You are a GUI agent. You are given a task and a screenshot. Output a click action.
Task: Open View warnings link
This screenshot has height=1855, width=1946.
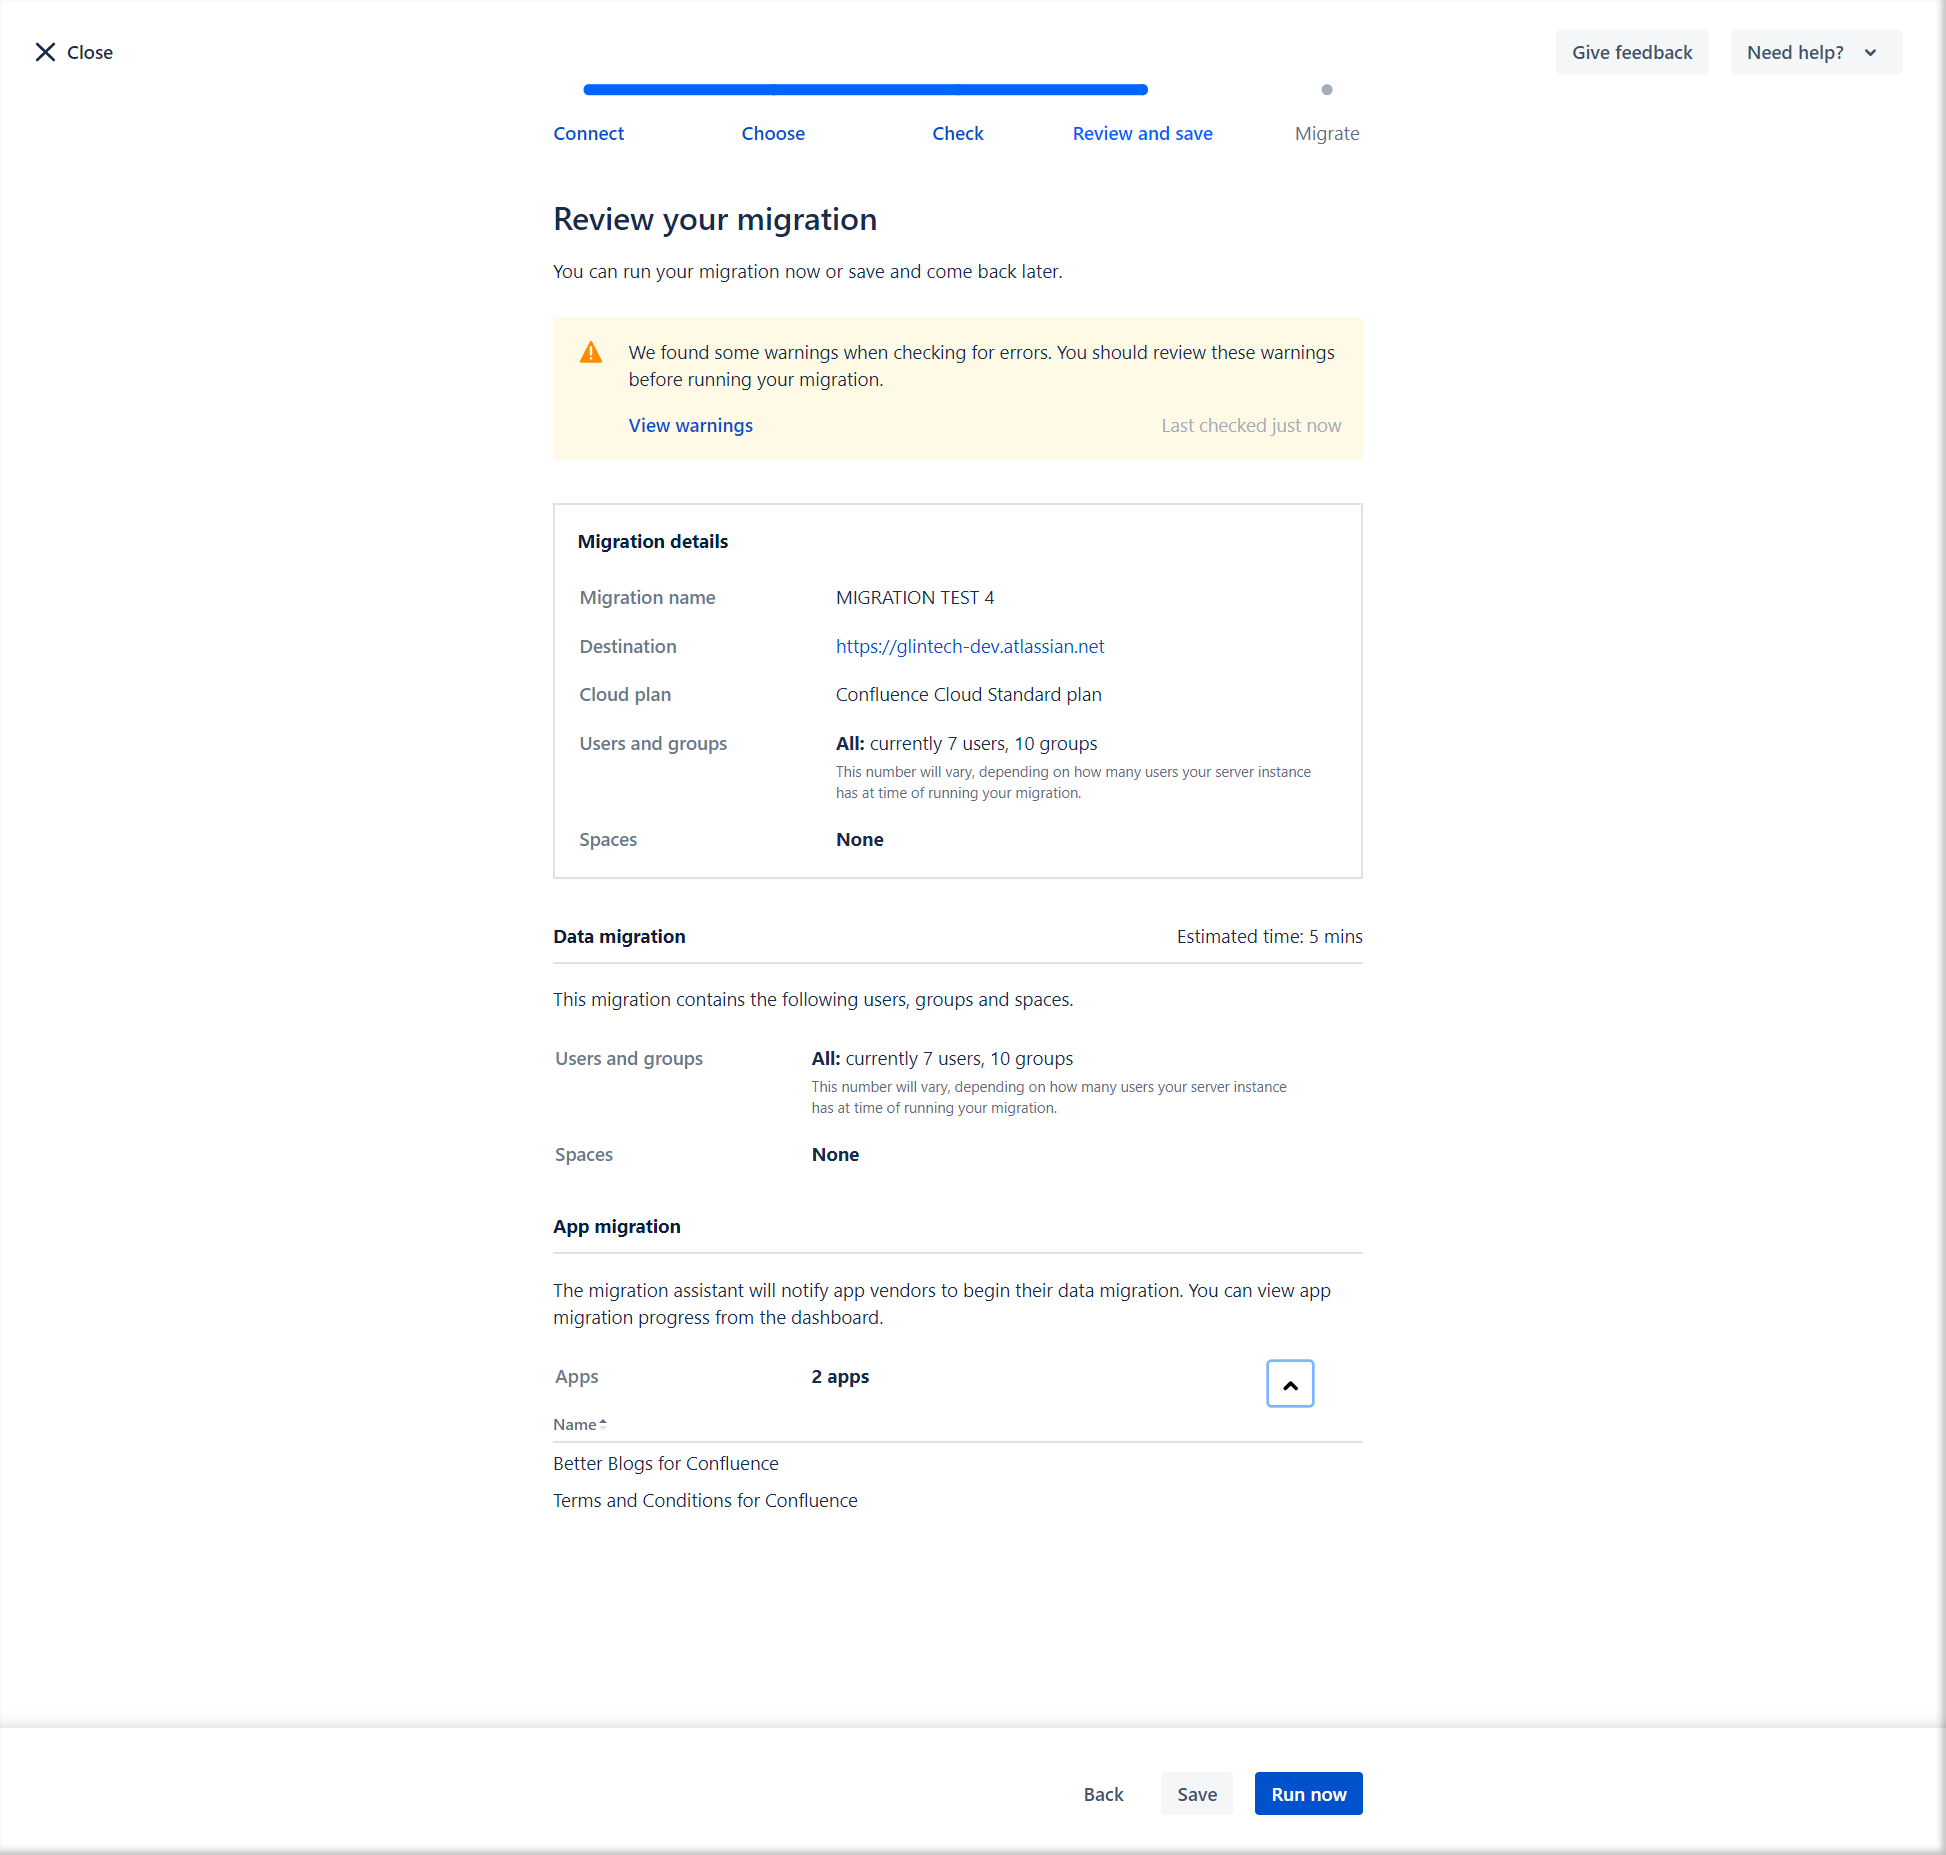690,425
